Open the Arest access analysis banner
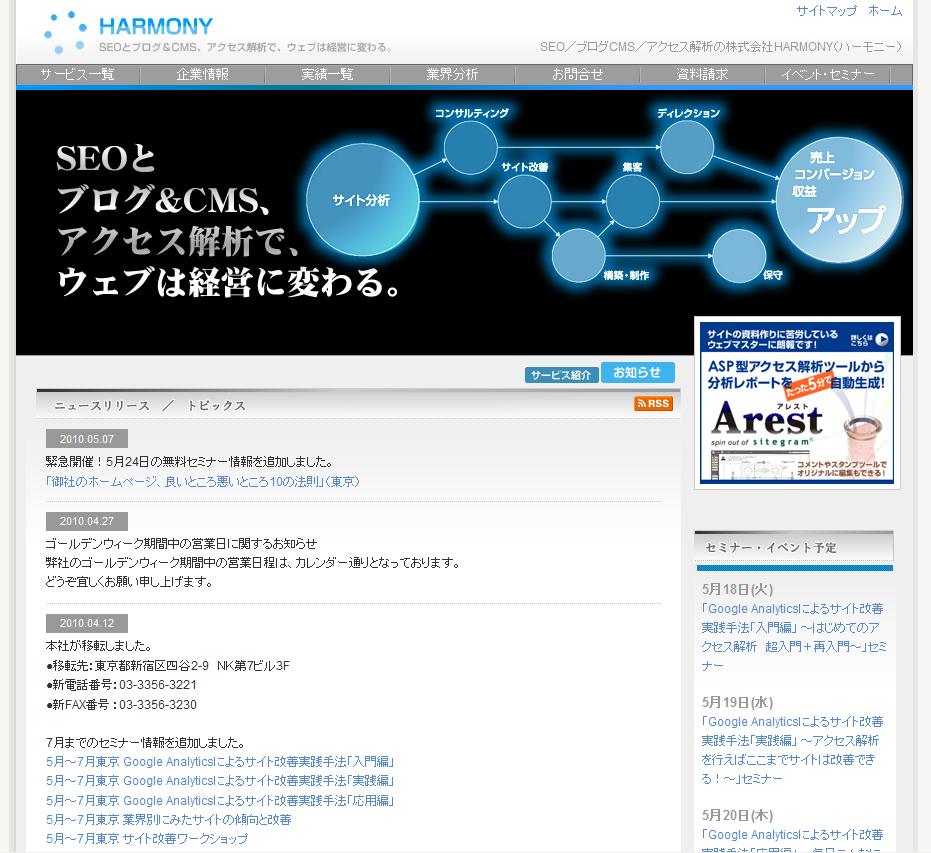Viewport: 931px width, 853px height. point(793,420)
